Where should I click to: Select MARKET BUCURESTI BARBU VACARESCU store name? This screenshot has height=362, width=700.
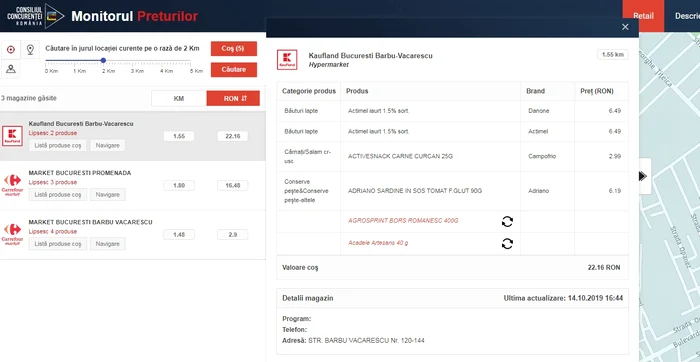91,222
